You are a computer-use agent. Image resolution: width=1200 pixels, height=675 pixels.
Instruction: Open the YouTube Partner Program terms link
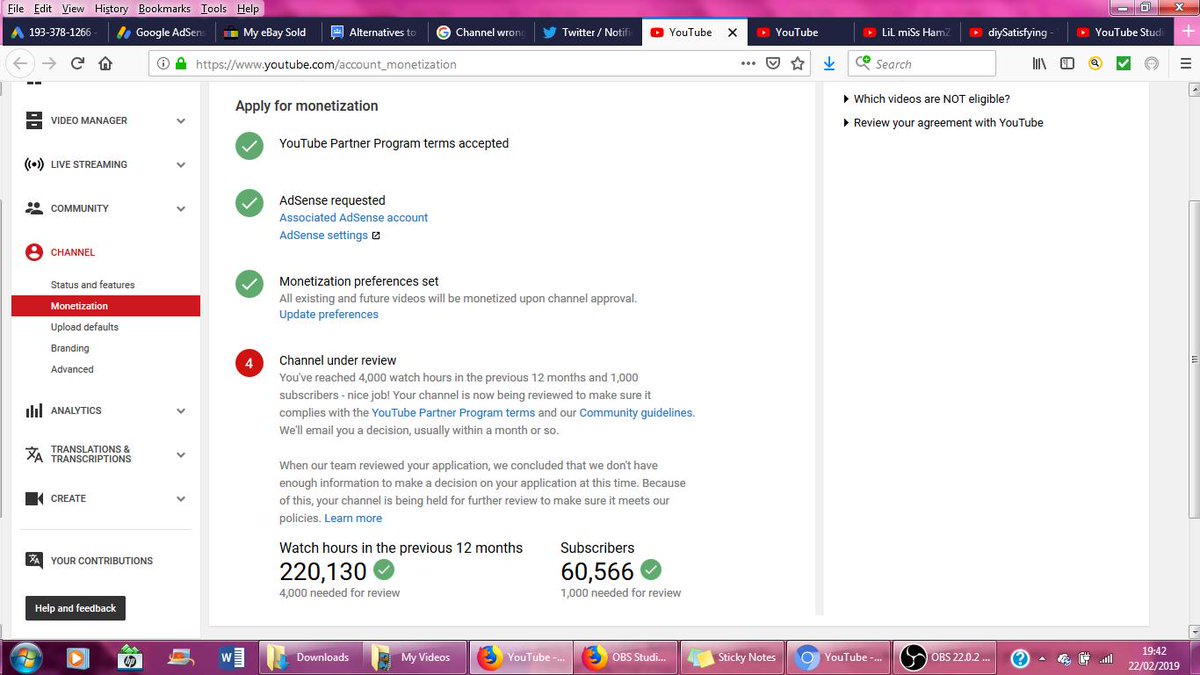click(x=453, y=412)
